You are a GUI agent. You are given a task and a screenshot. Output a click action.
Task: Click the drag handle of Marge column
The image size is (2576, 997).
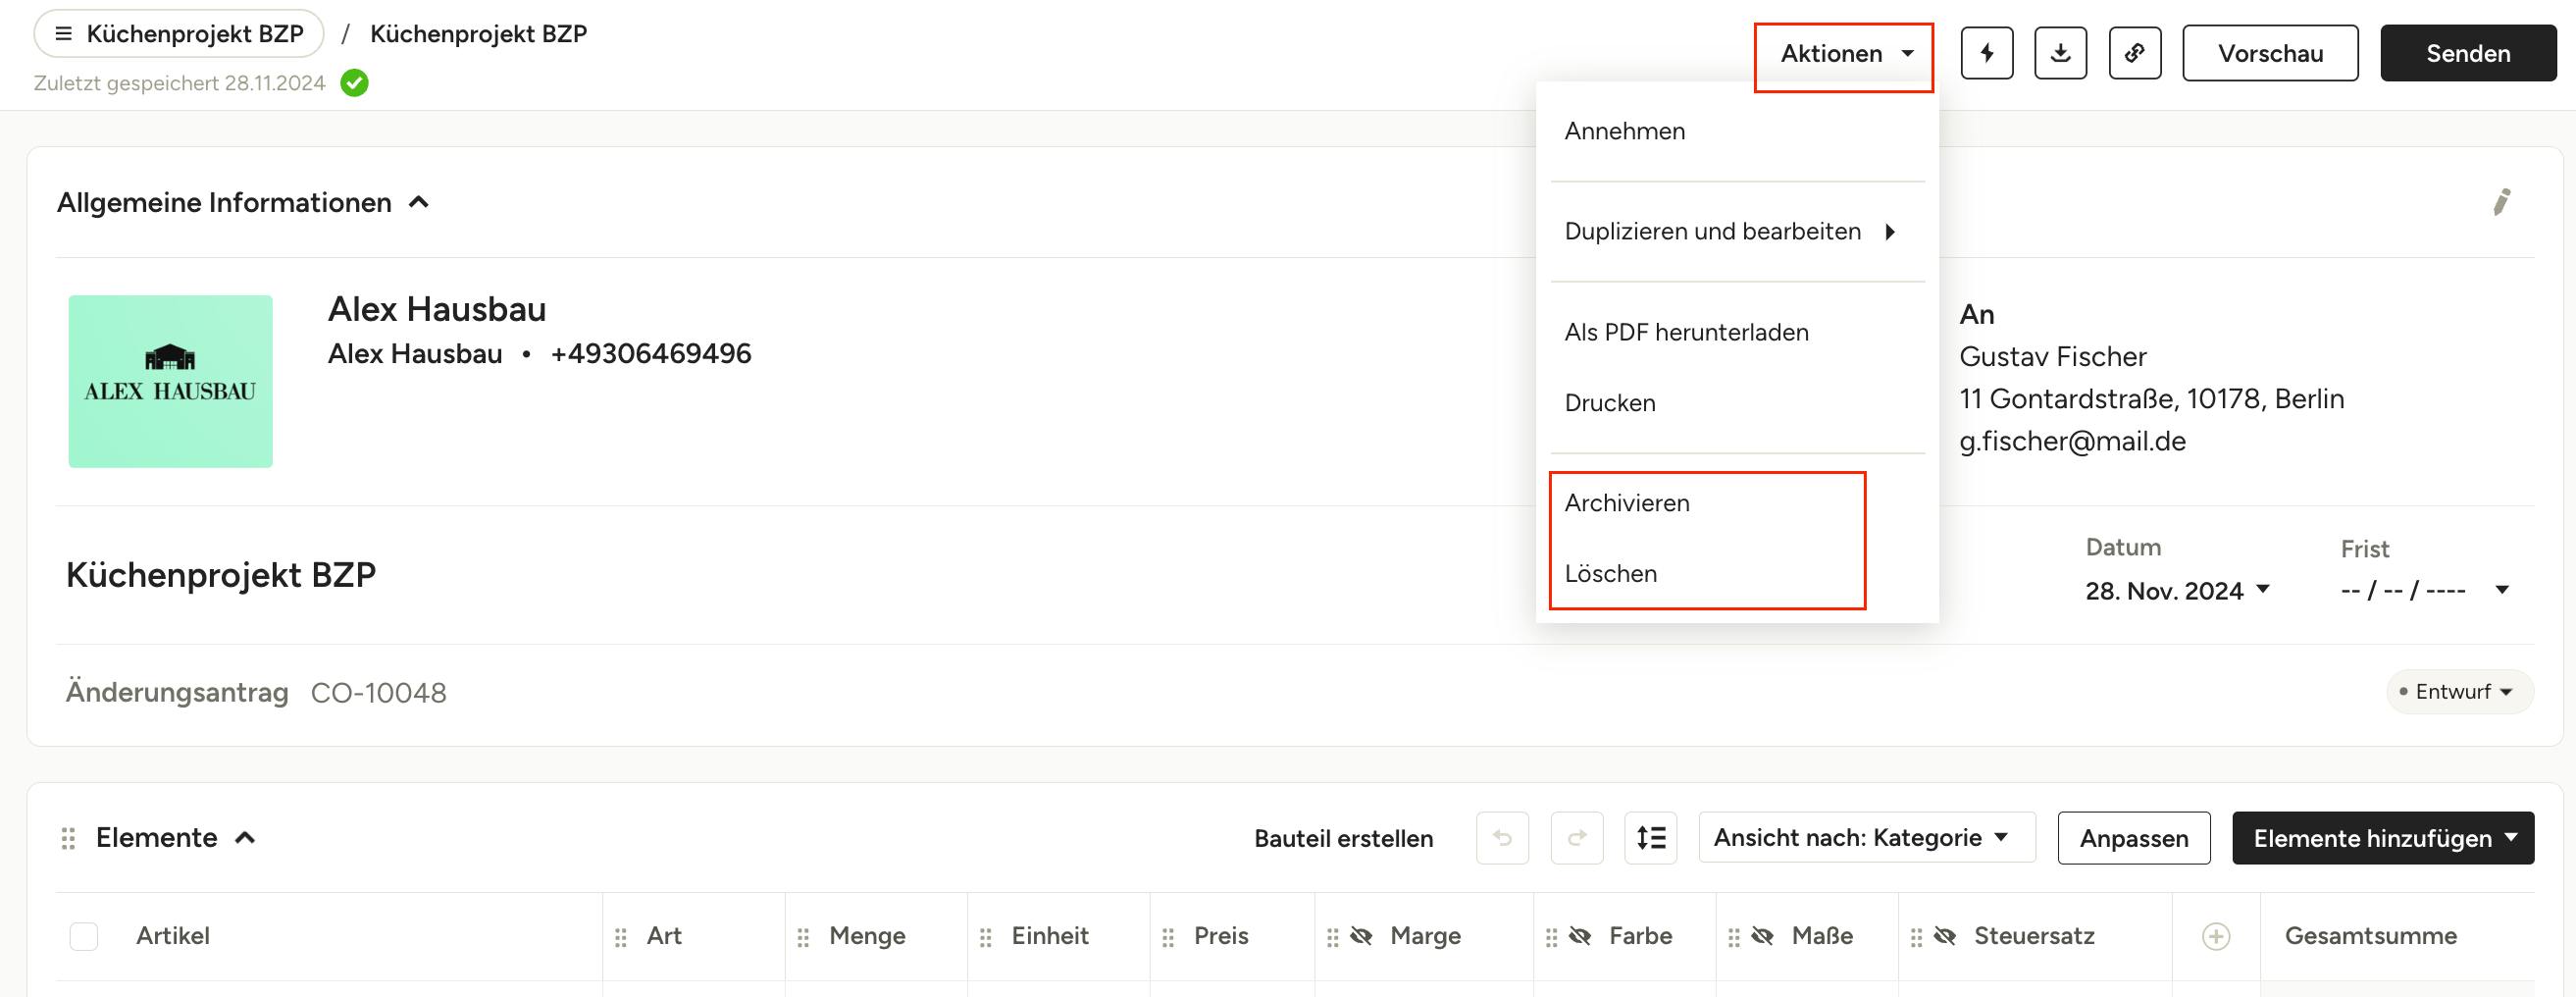coord(1332,937)
